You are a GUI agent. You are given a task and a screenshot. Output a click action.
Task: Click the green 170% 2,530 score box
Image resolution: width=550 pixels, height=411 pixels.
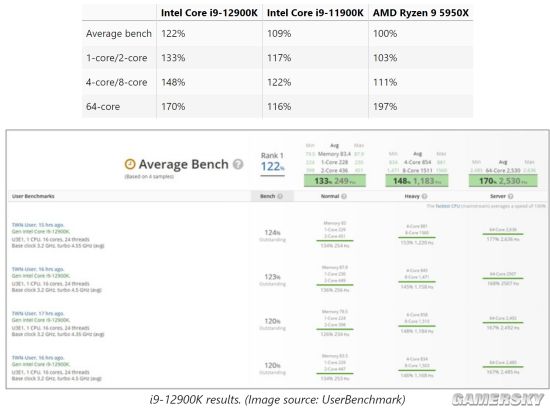tap(503, 181)
